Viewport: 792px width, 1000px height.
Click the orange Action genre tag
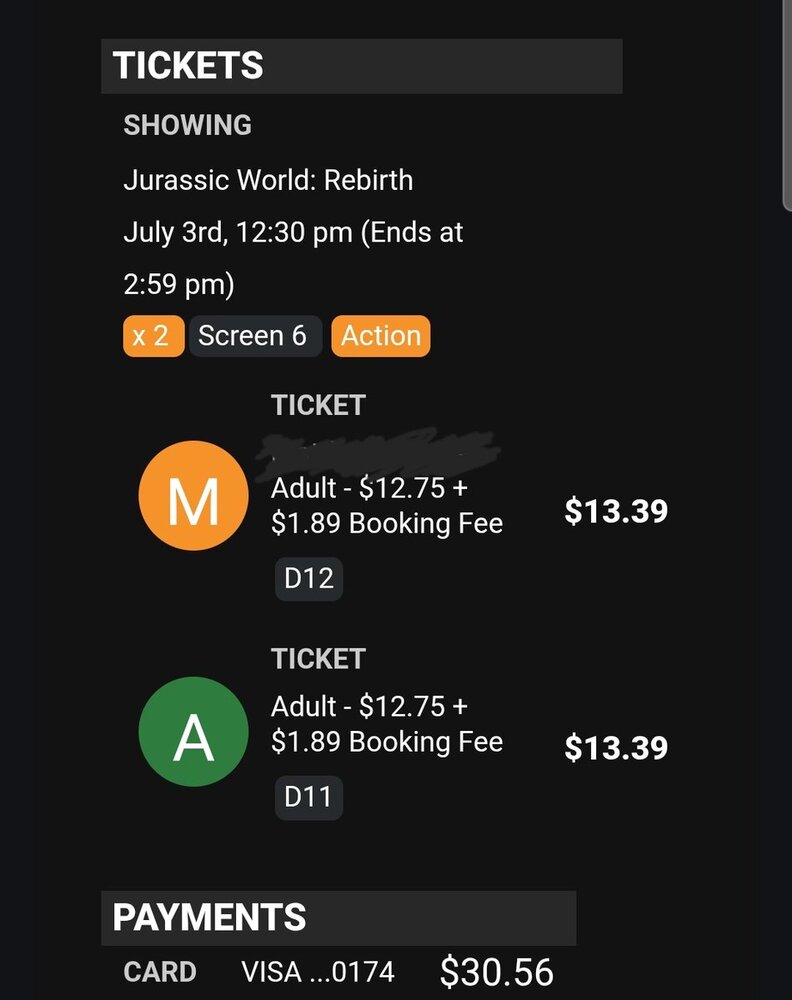(x=380, y=337)
